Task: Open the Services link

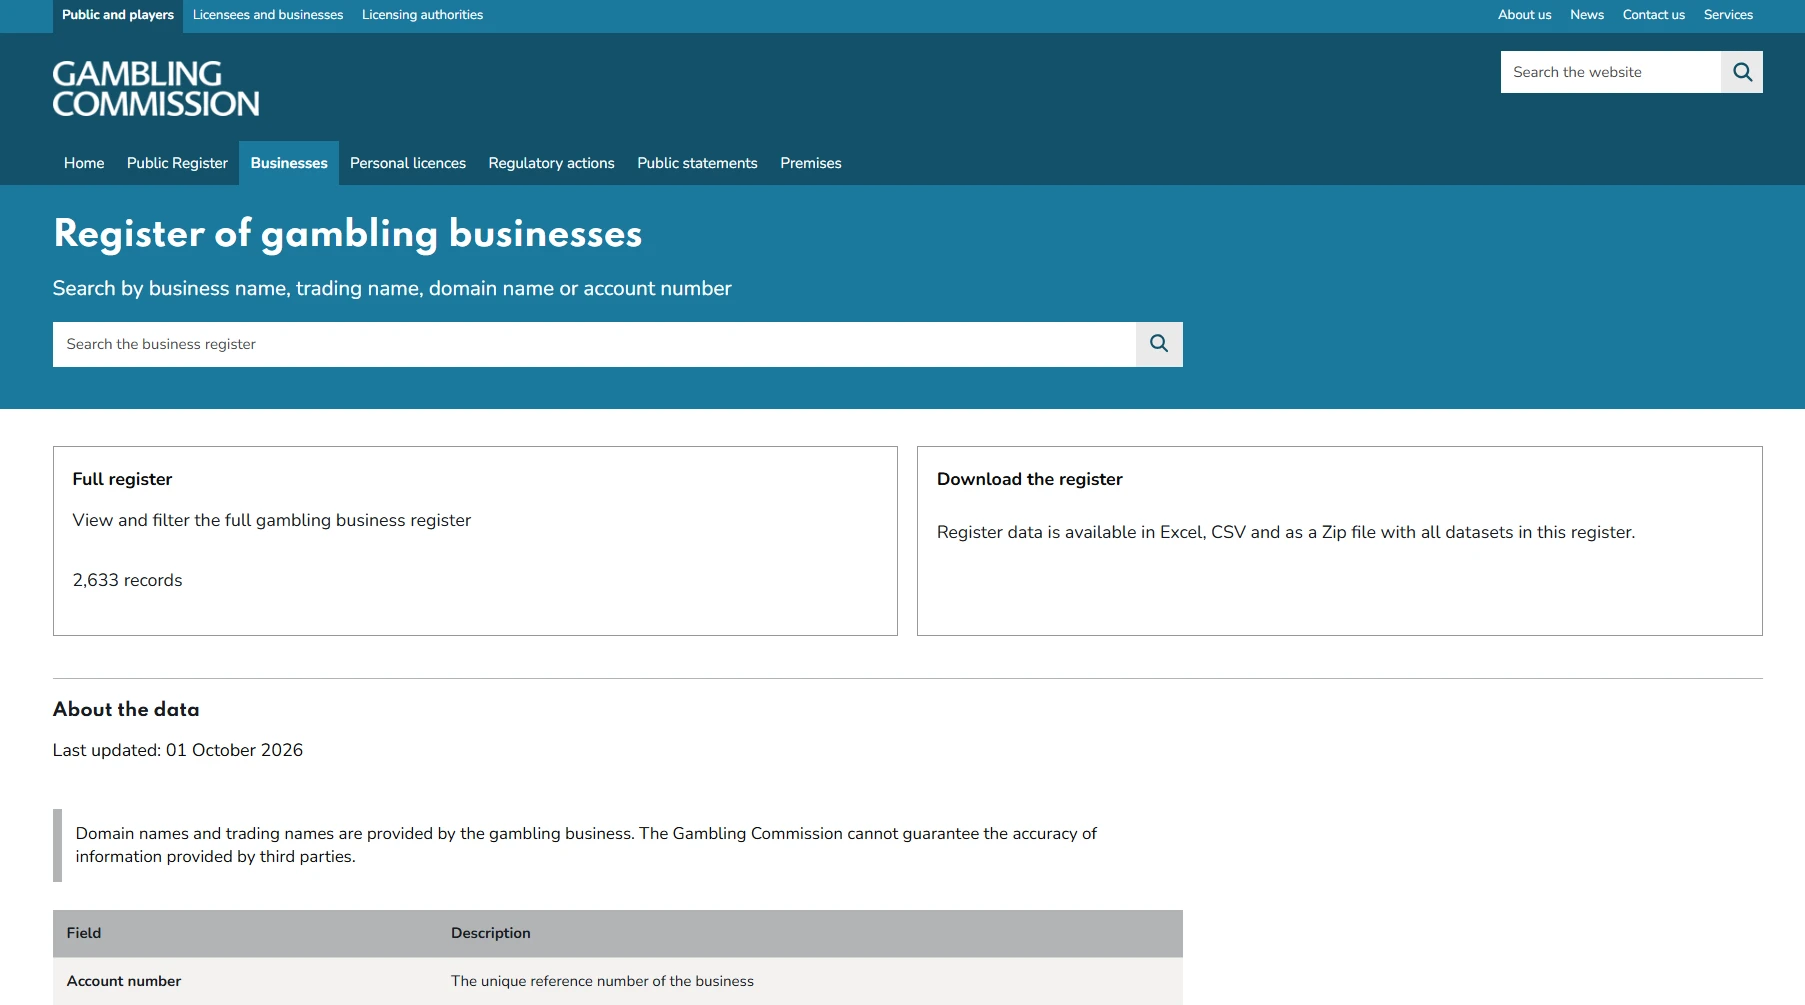Action: tap(1728, 15)
